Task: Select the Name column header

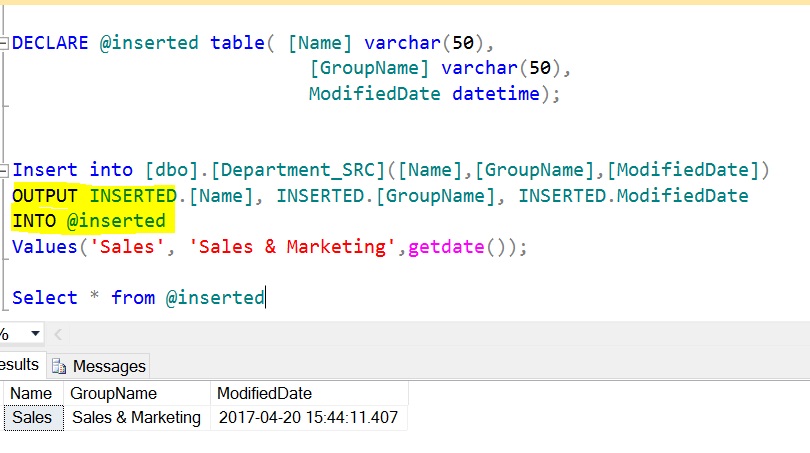Action: [30, 393]
